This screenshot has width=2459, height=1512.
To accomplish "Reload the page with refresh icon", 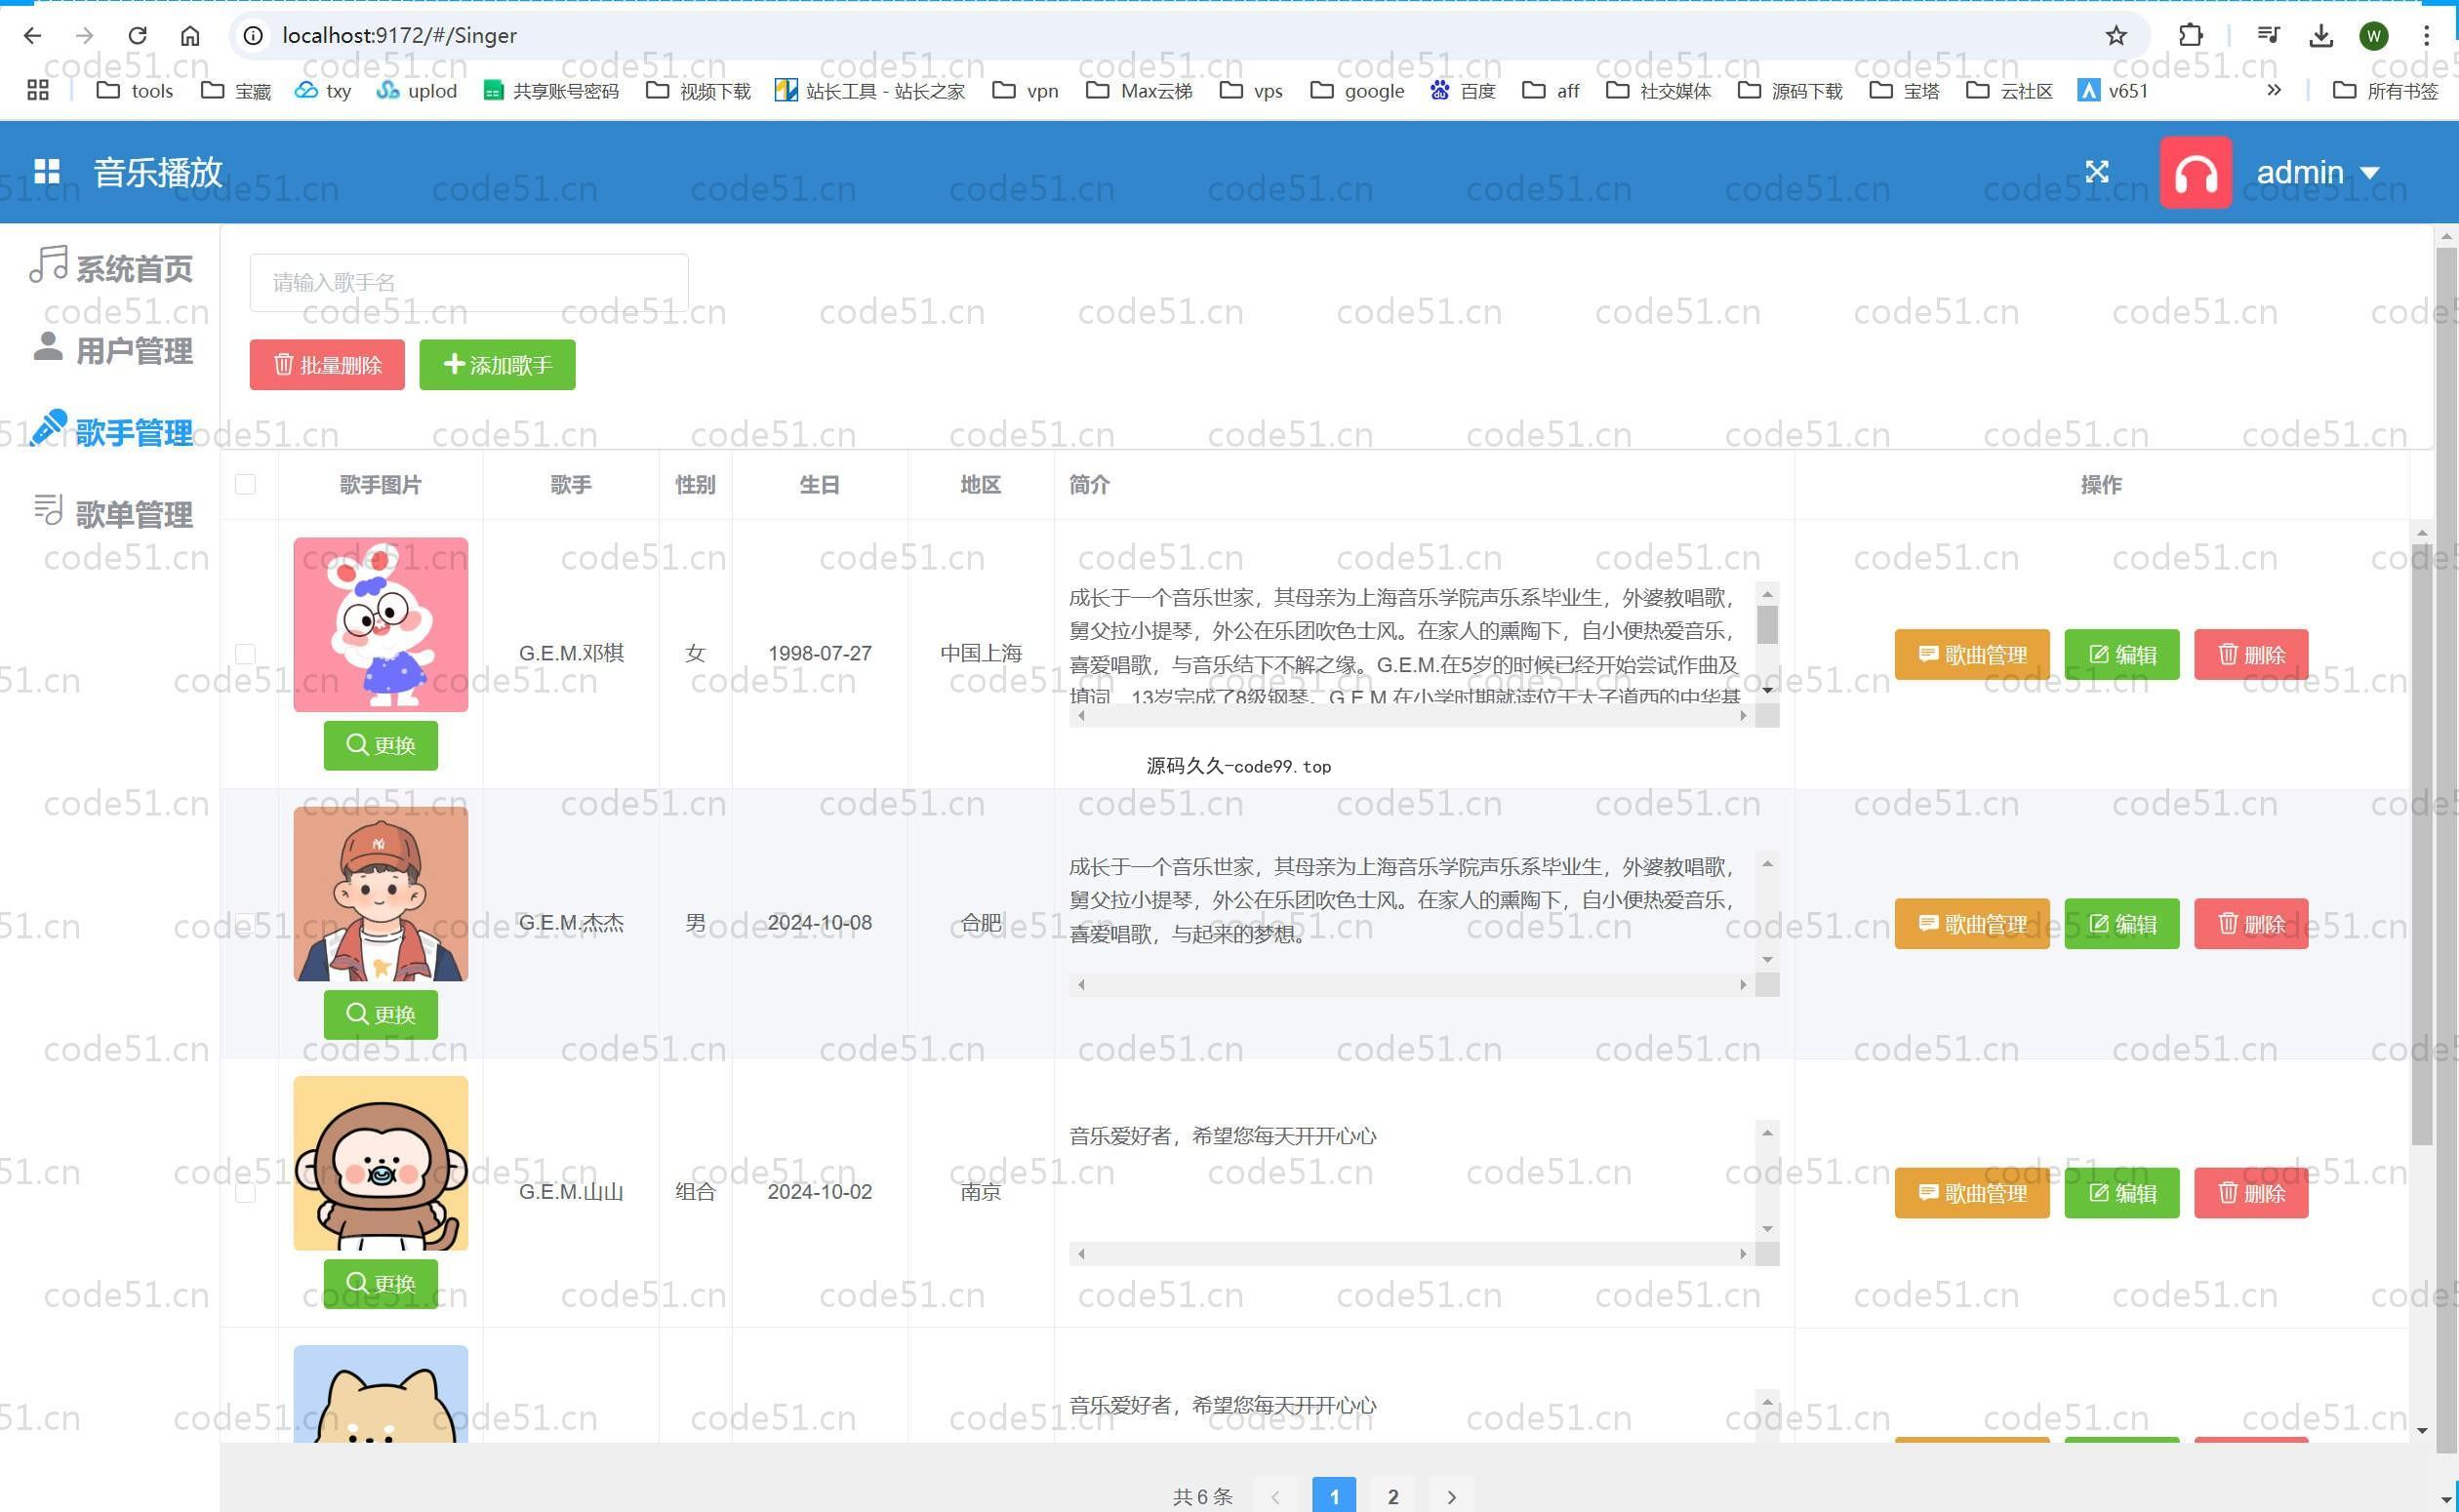I will coord(137,36).
